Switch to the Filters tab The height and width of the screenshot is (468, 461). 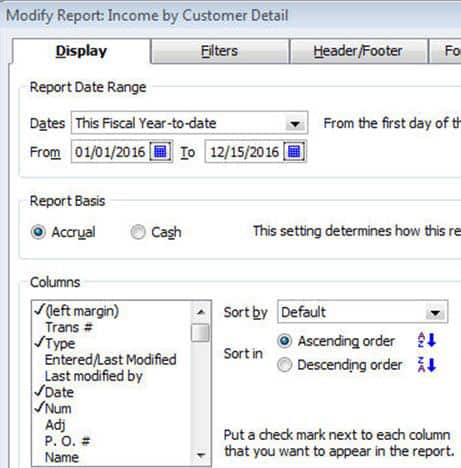(219, 51)
